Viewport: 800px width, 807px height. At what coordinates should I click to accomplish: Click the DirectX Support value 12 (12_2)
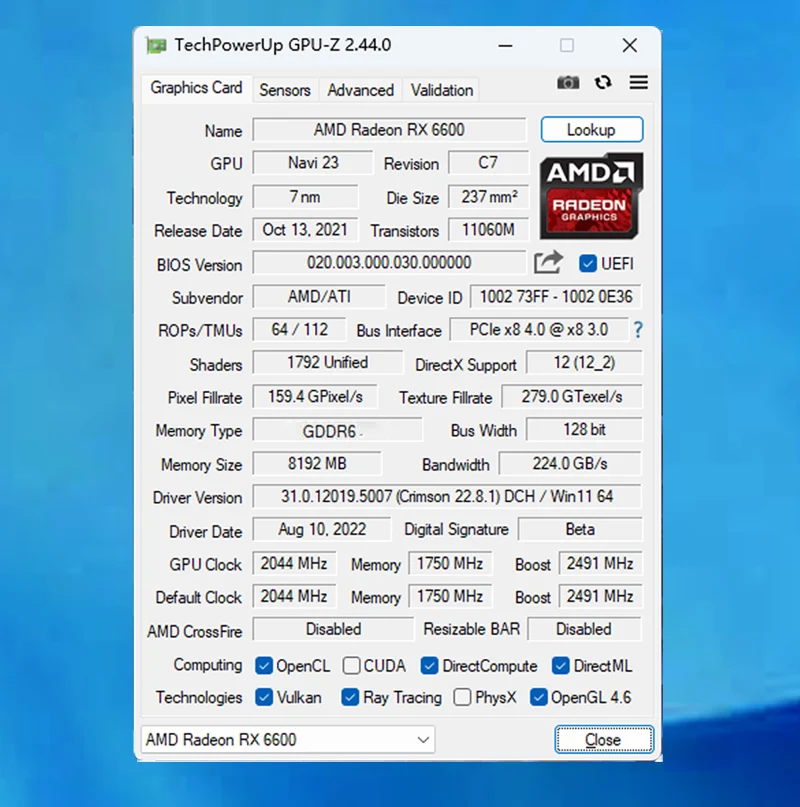coord(584,363)
